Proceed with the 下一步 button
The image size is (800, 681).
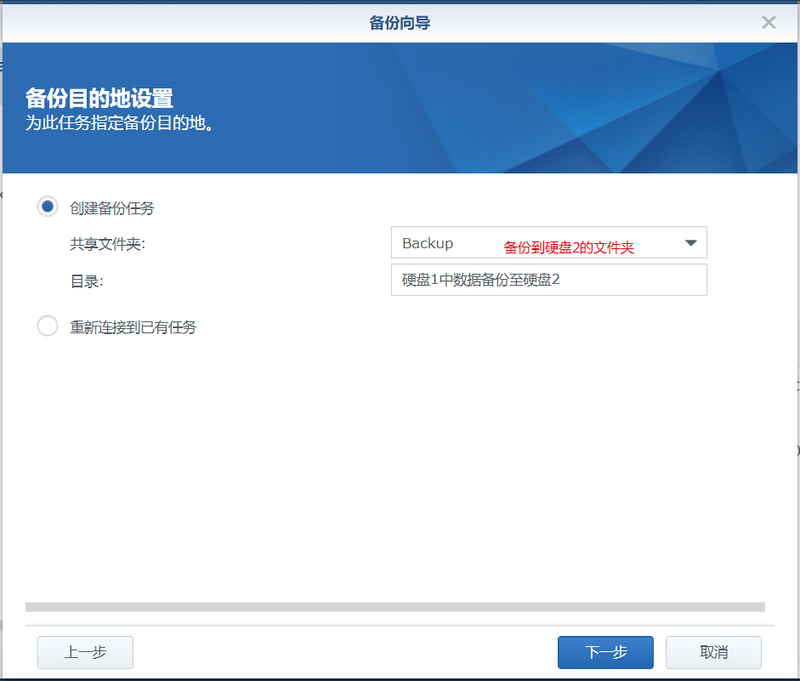pos(605,652)
